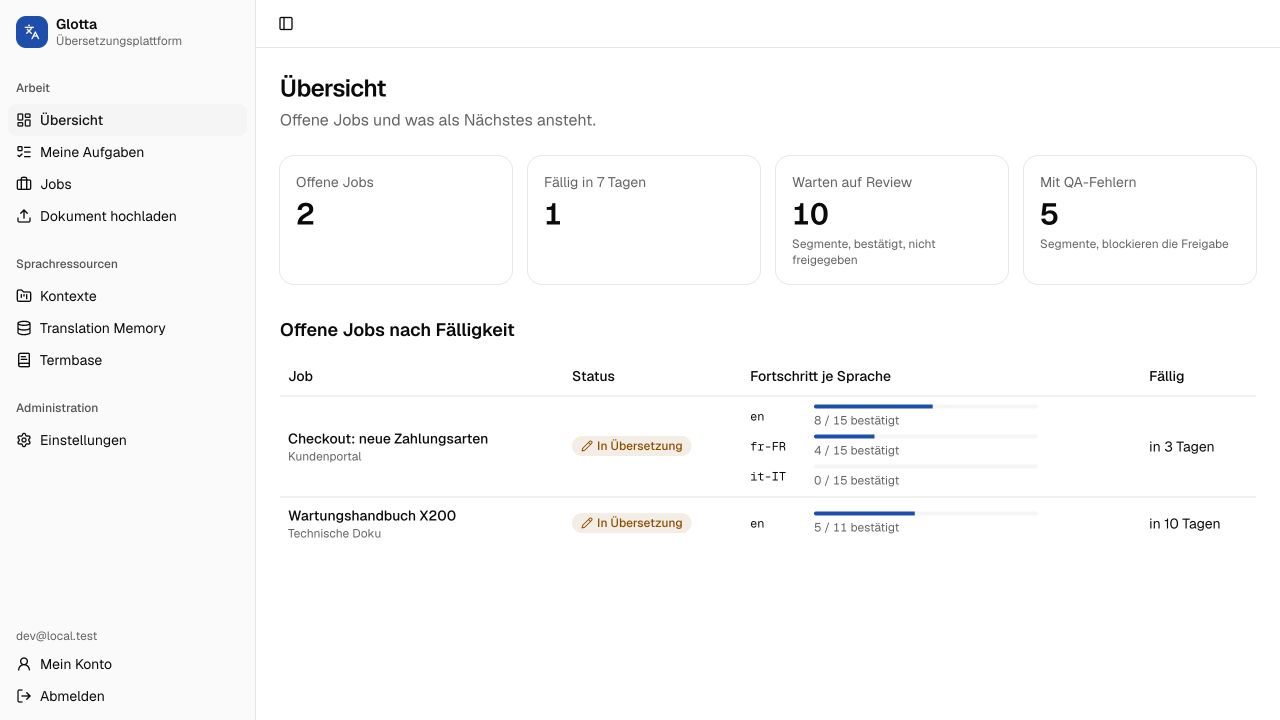Screen dimensions: 1280x720
Task: Click pencil icon in Checkout job status badge
Action: [x=587, y=446]
